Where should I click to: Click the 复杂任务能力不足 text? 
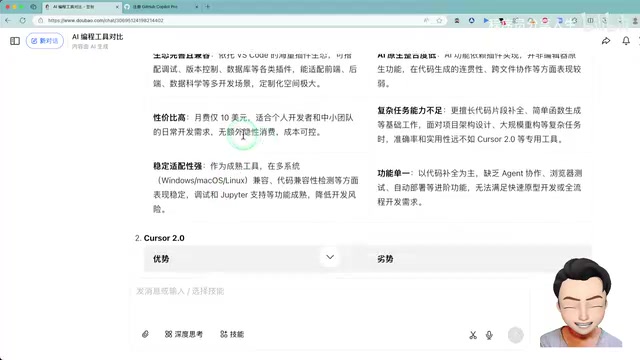[410, 110]
